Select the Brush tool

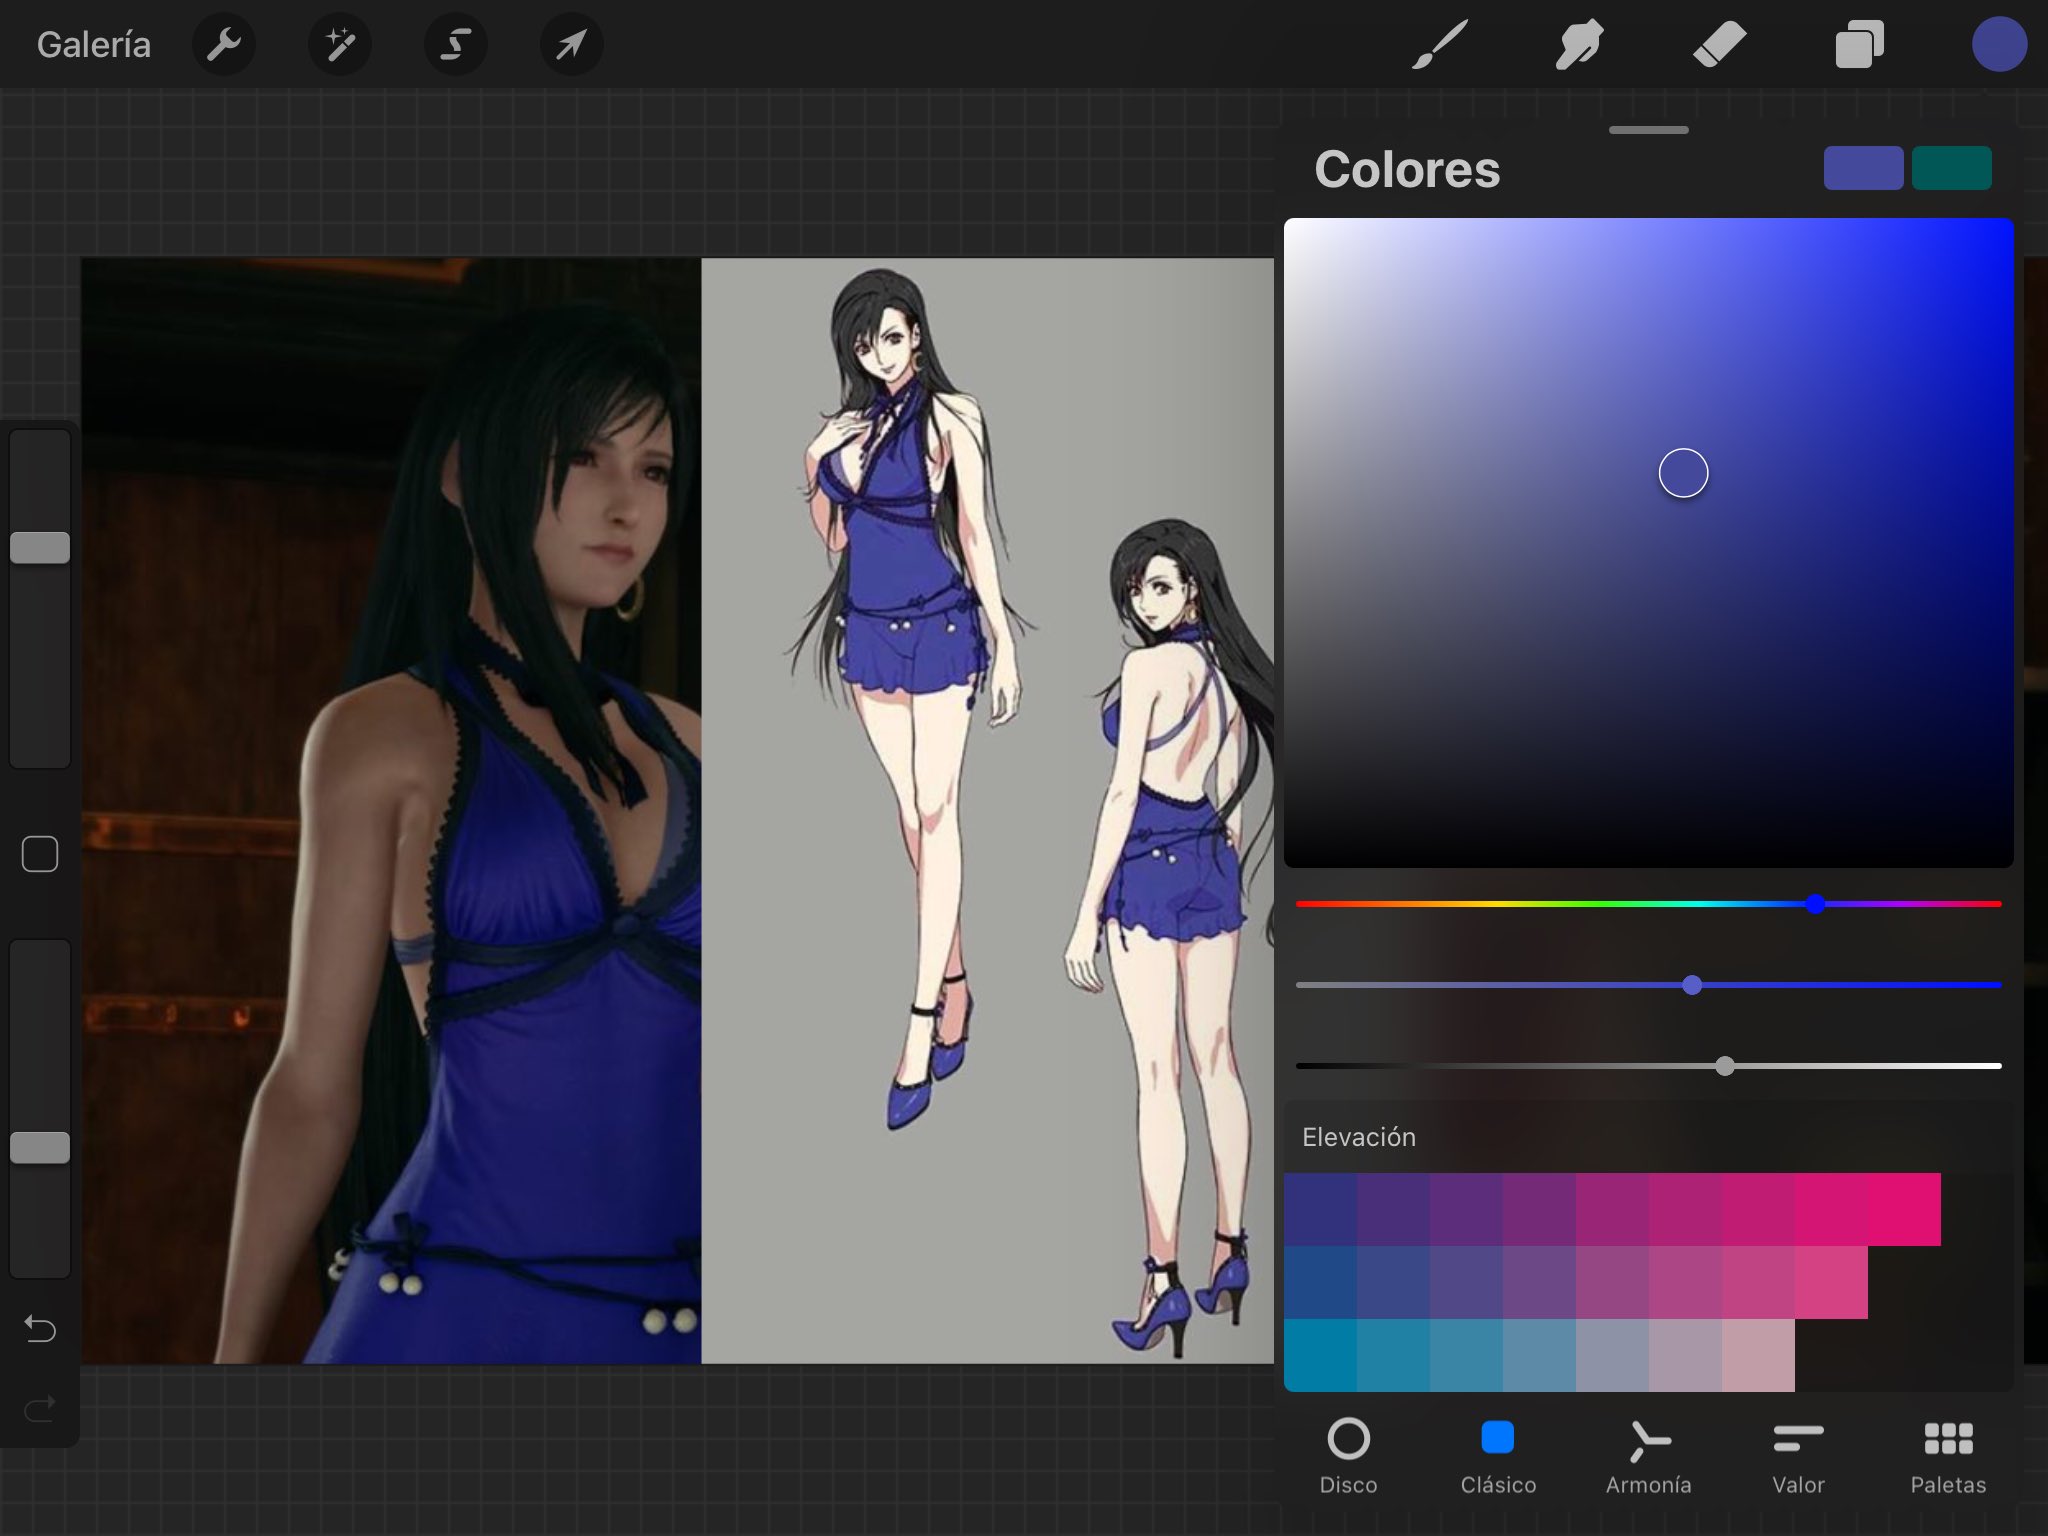1440,44
